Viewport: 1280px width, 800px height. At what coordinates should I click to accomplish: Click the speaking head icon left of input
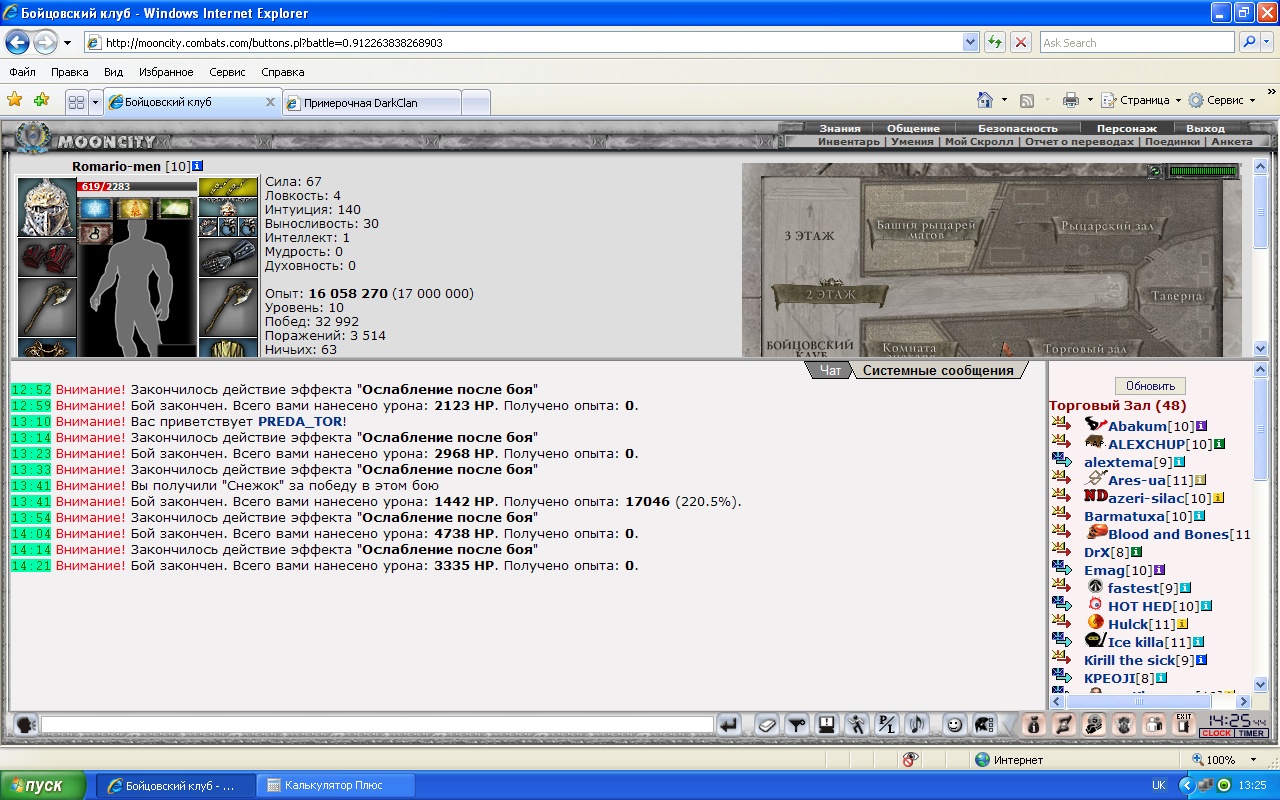pos(25,725)
